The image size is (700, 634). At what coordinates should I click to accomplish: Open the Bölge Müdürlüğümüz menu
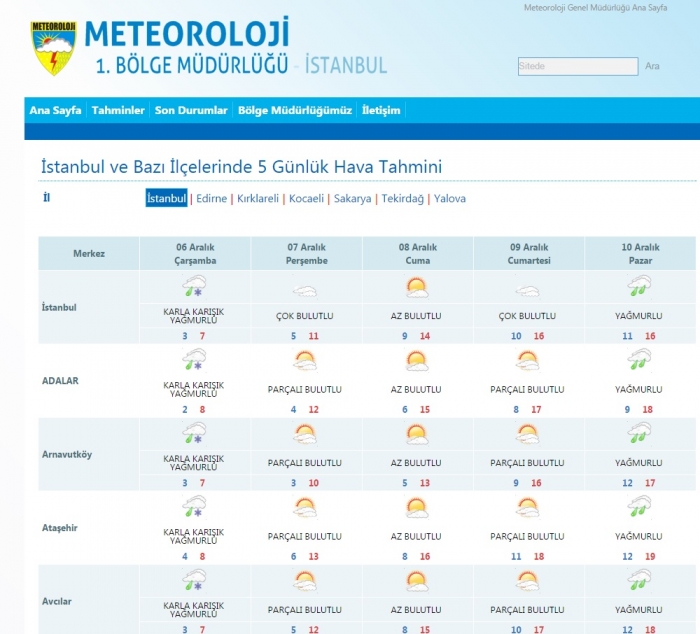click(295, 110)
